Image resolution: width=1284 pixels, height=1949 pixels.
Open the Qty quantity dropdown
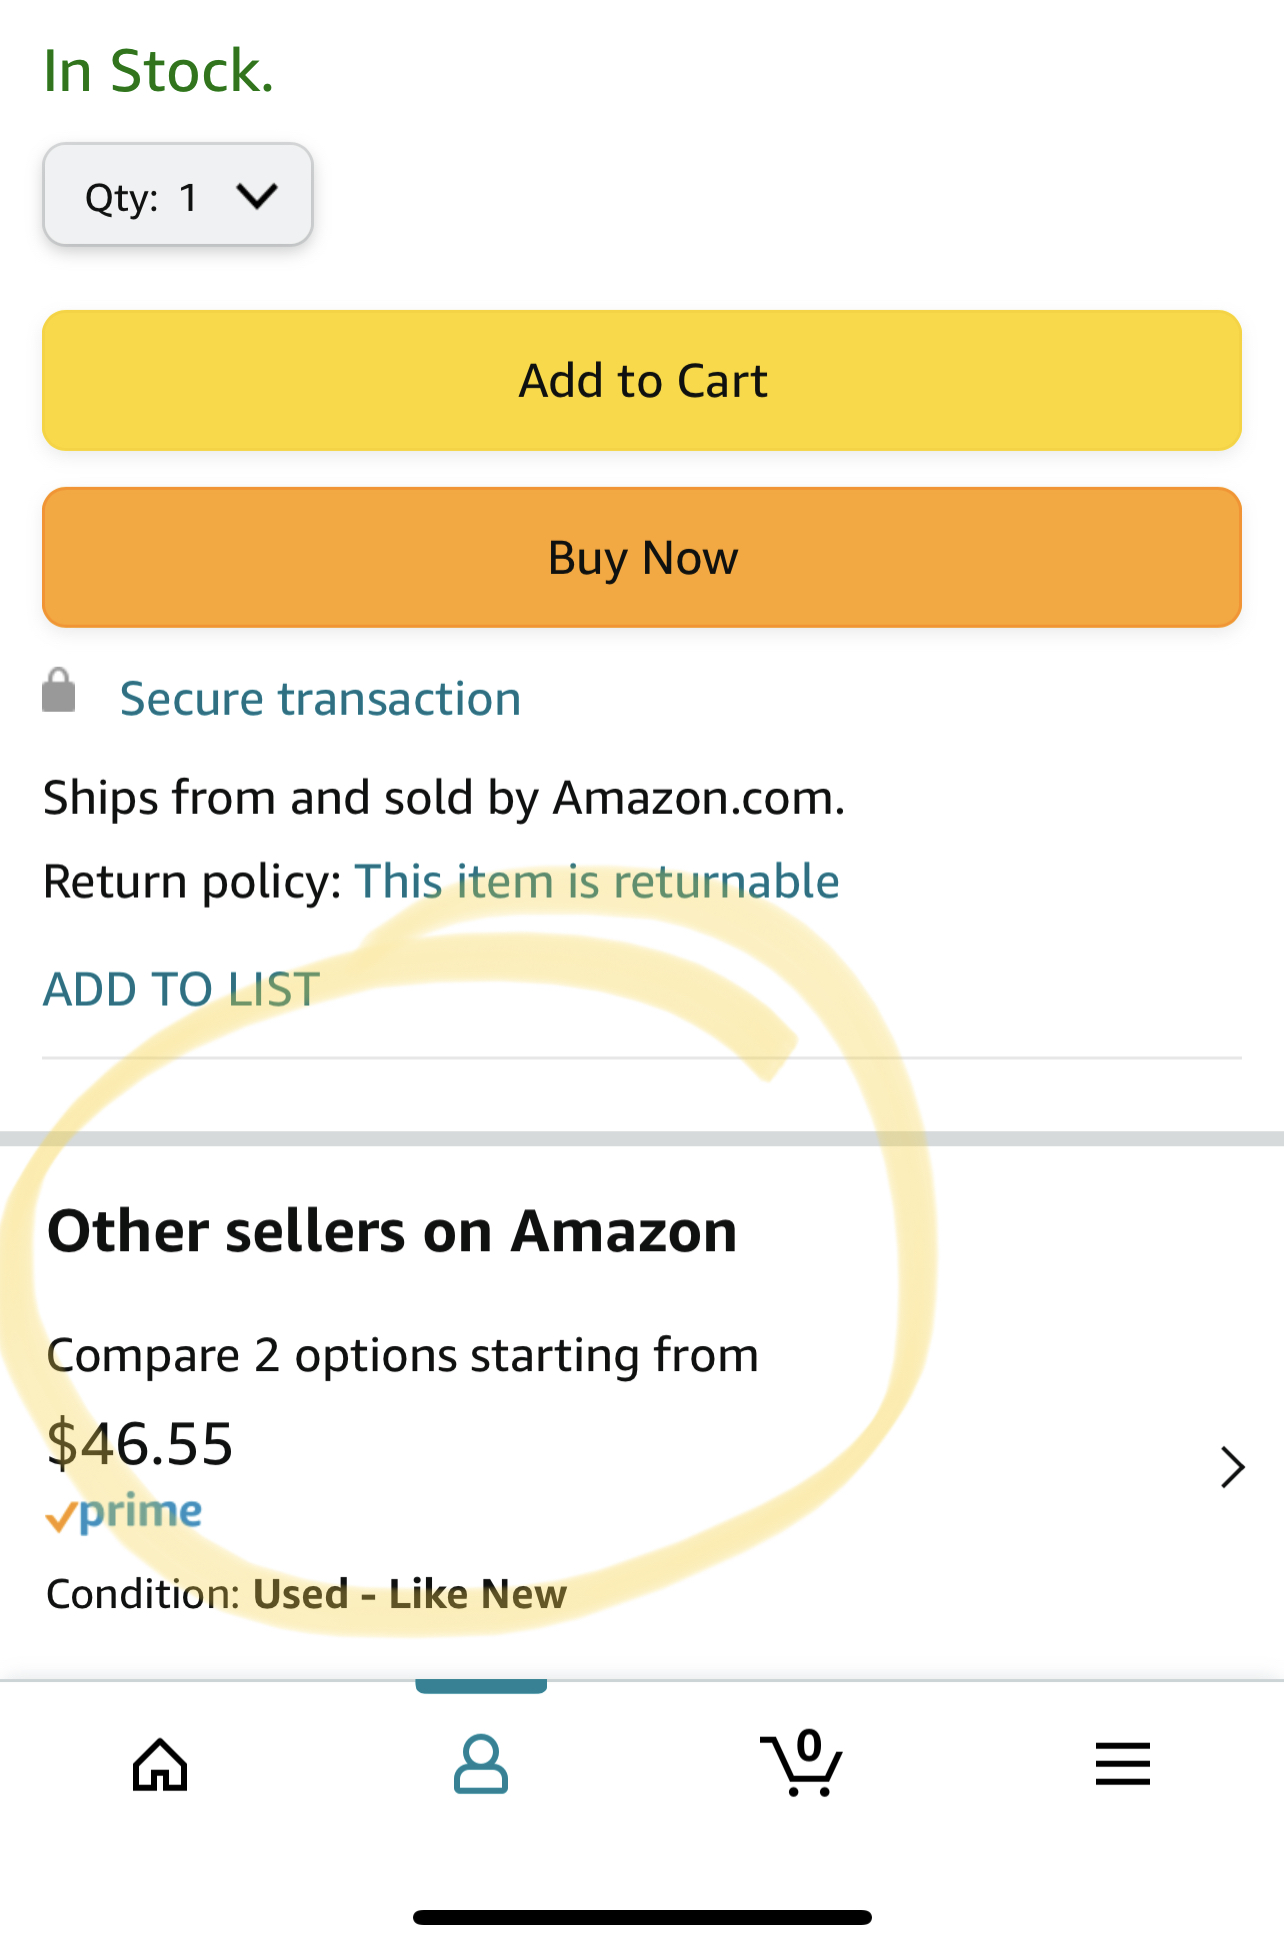pos(178,195)
